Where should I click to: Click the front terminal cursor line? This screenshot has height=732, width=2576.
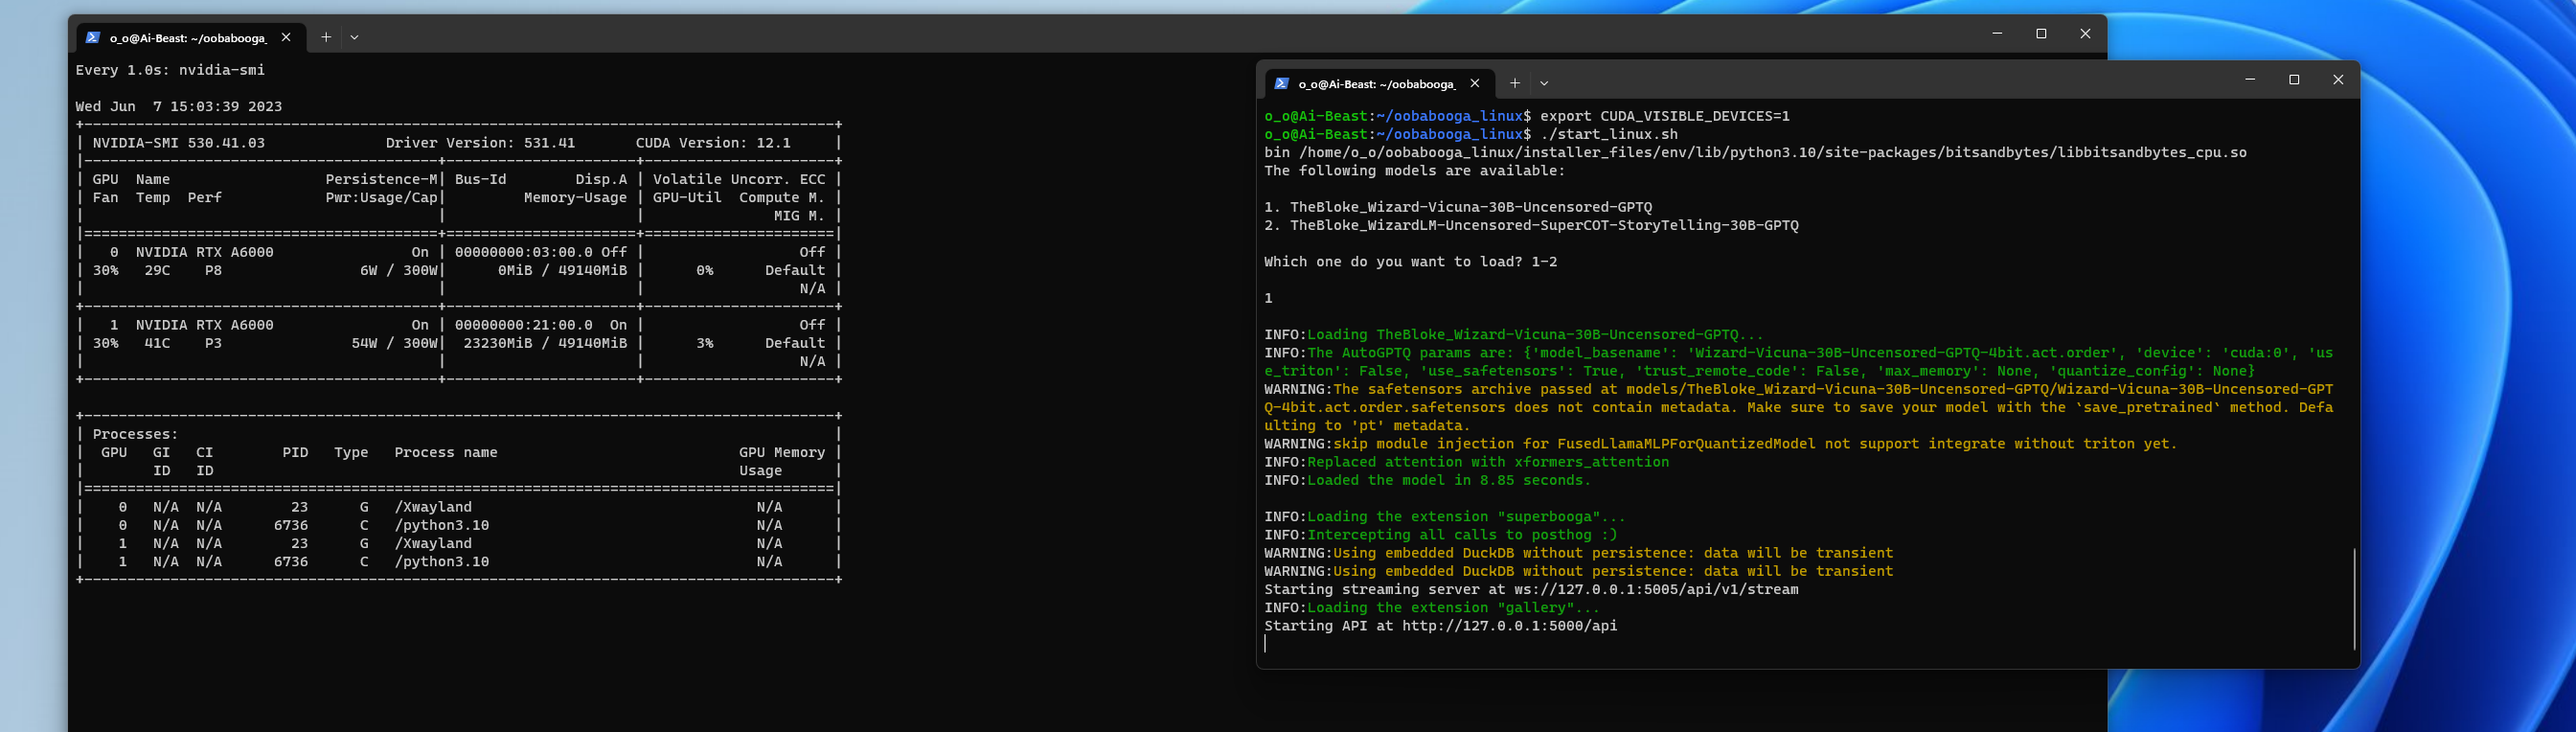pos(1266,644)
